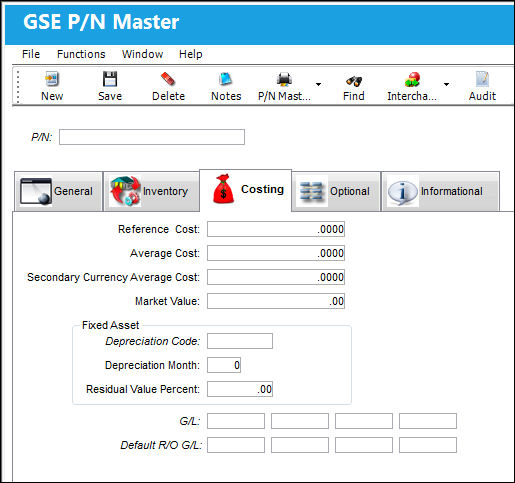Click the Reference Cost field
Viewport: 515px width, 483px height.
(x=276, y=229)
